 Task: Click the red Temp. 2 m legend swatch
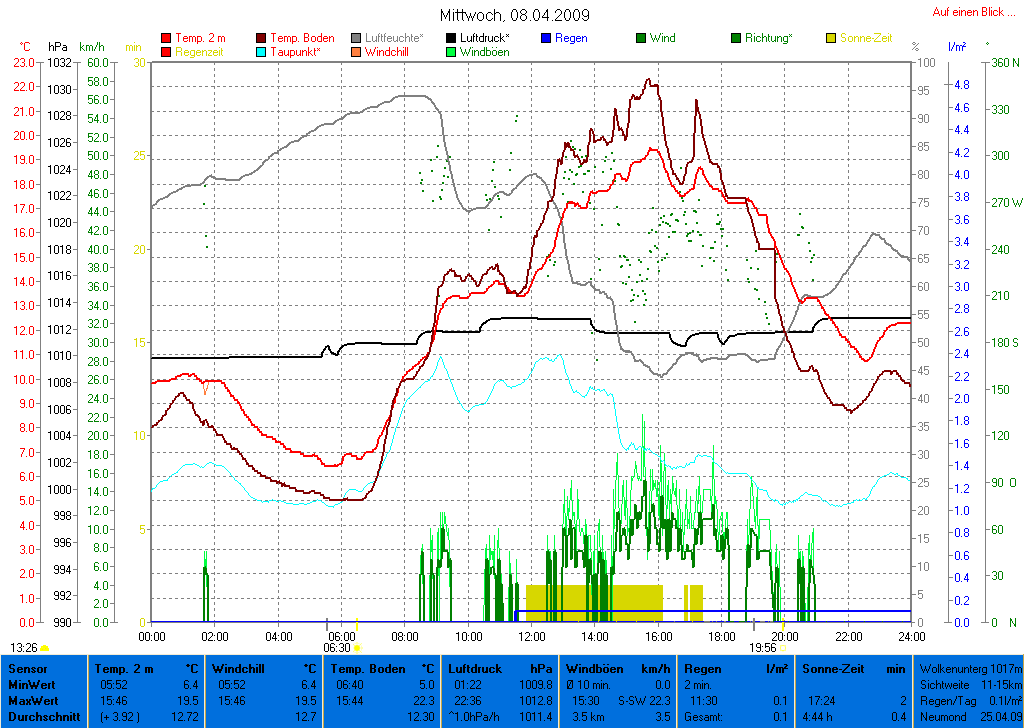166,38
